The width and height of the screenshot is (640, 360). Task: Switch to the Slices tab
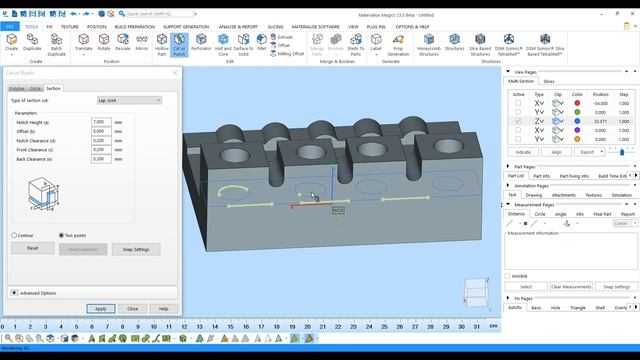[x=549, y=82]
